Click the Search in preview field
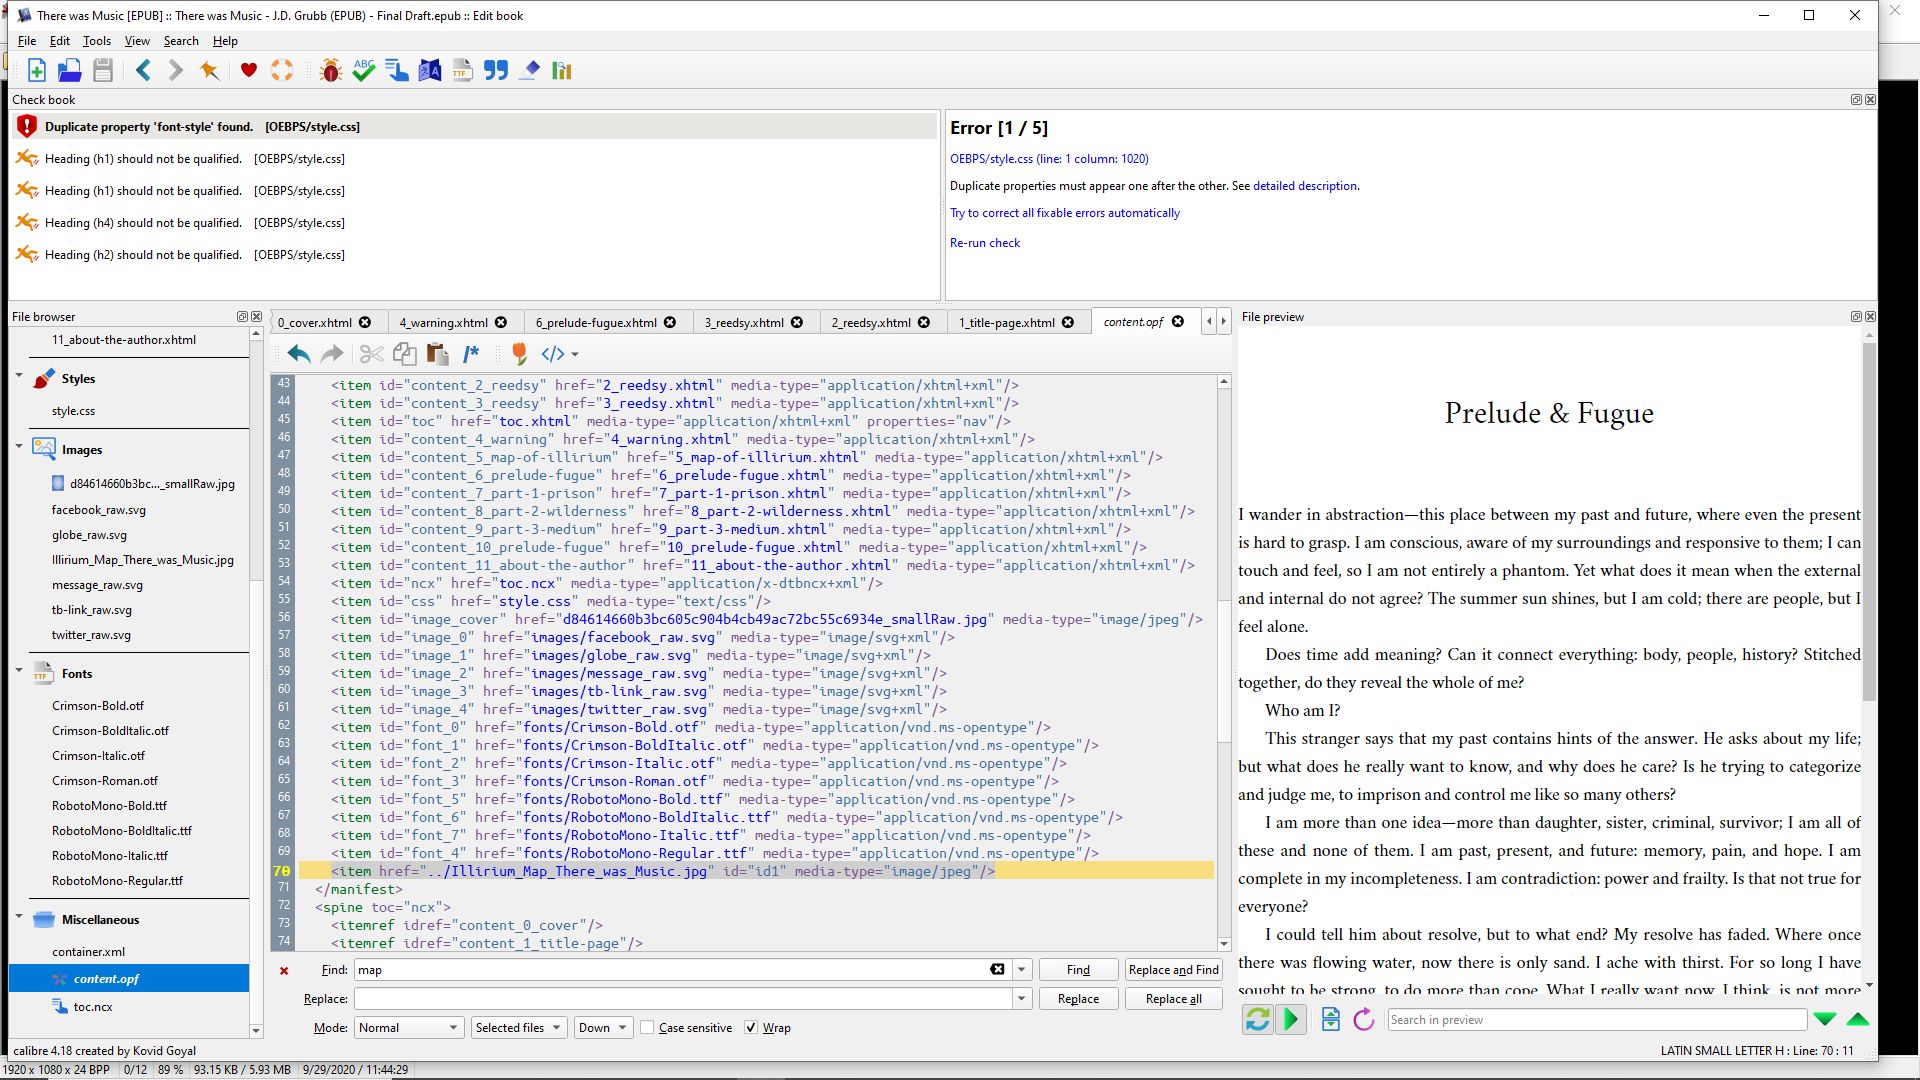1920x1080 pixels. coord(1595,1020)
